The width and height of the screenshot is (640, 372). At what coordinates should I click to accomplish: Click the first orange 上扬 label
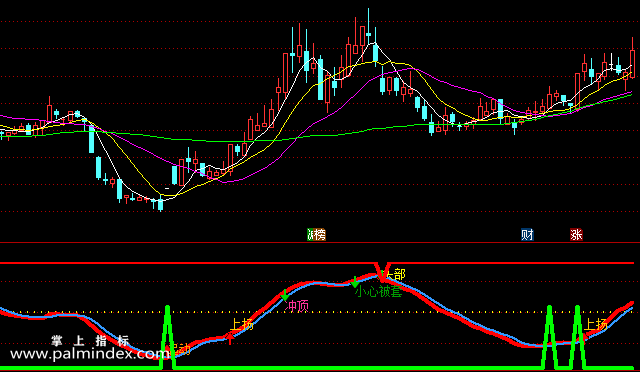pos(242,325)
